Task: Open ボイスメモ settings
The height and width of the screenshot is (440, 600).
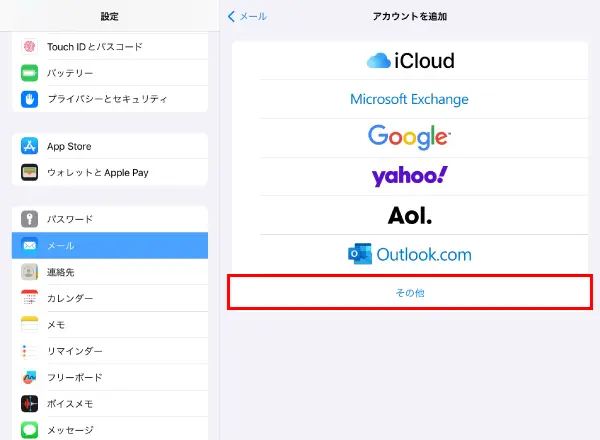Action: pos(110,404)
